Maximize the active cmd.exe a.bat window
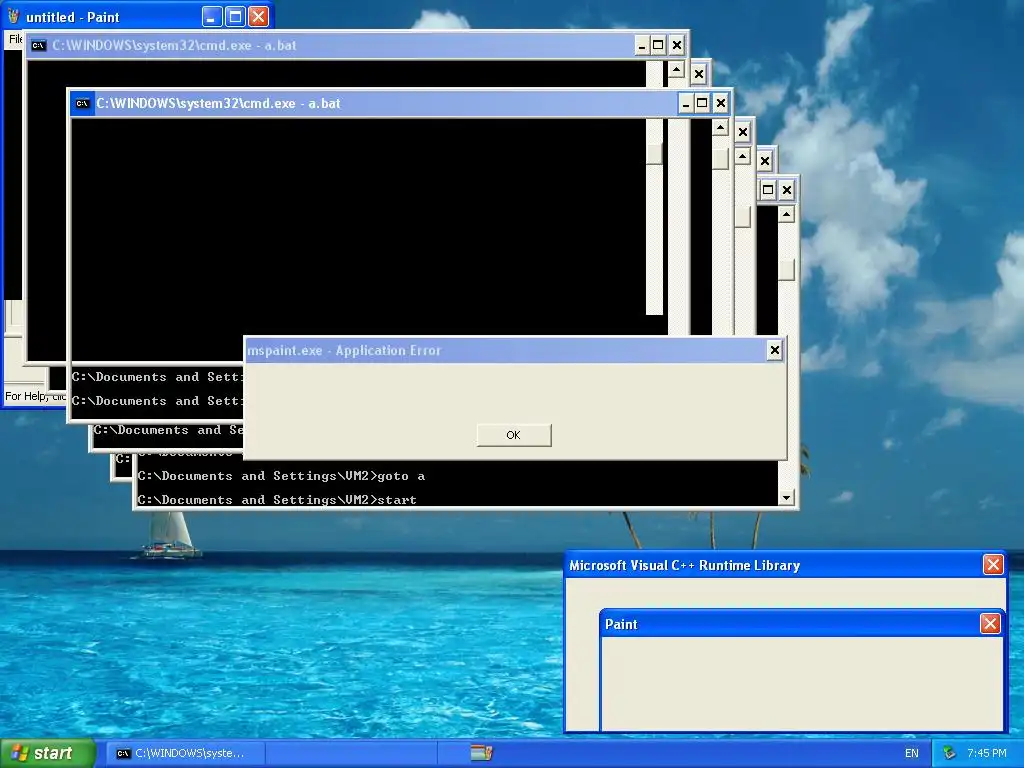 pyautogui.click(x=702, y=103)
